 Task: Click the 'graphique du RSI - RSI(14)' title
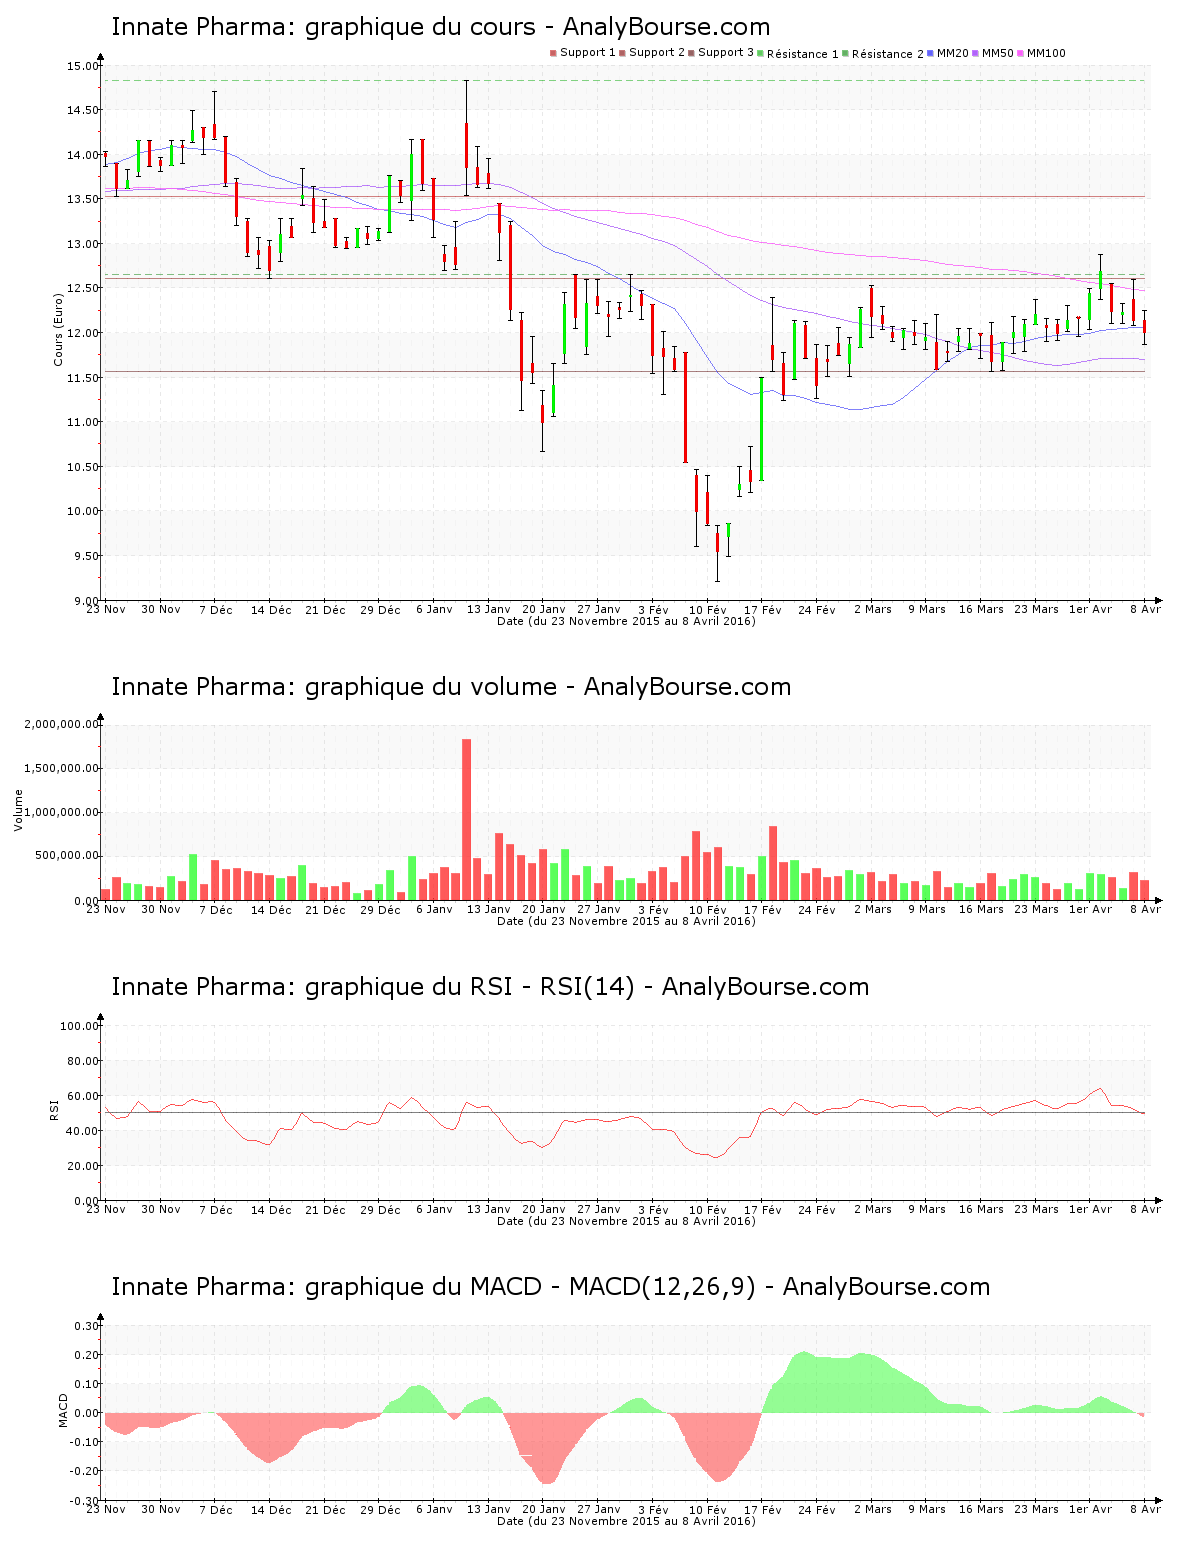tap(490, 987)
